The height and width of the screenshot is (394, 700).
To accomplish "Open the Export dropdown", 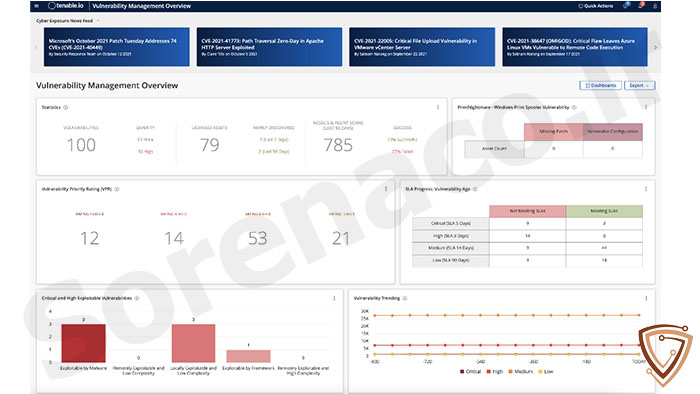I will pos(639,85).
